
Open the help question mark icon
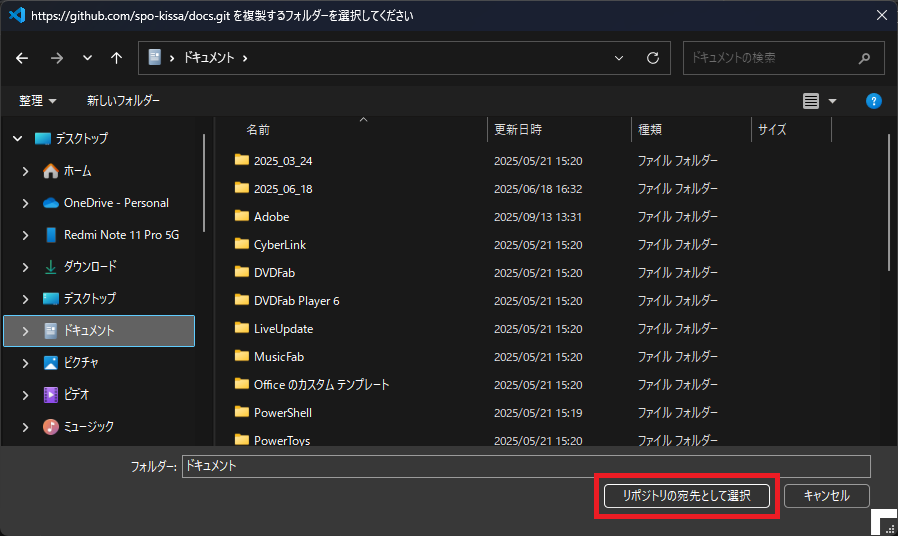click(x=873, y=101)
